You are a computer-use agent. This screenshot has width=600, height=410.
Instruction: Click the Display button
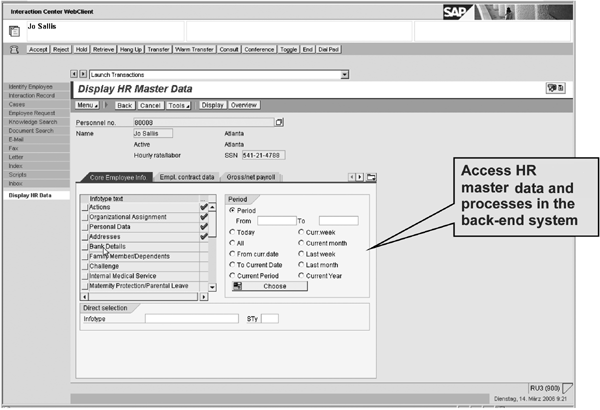(213, 105)
